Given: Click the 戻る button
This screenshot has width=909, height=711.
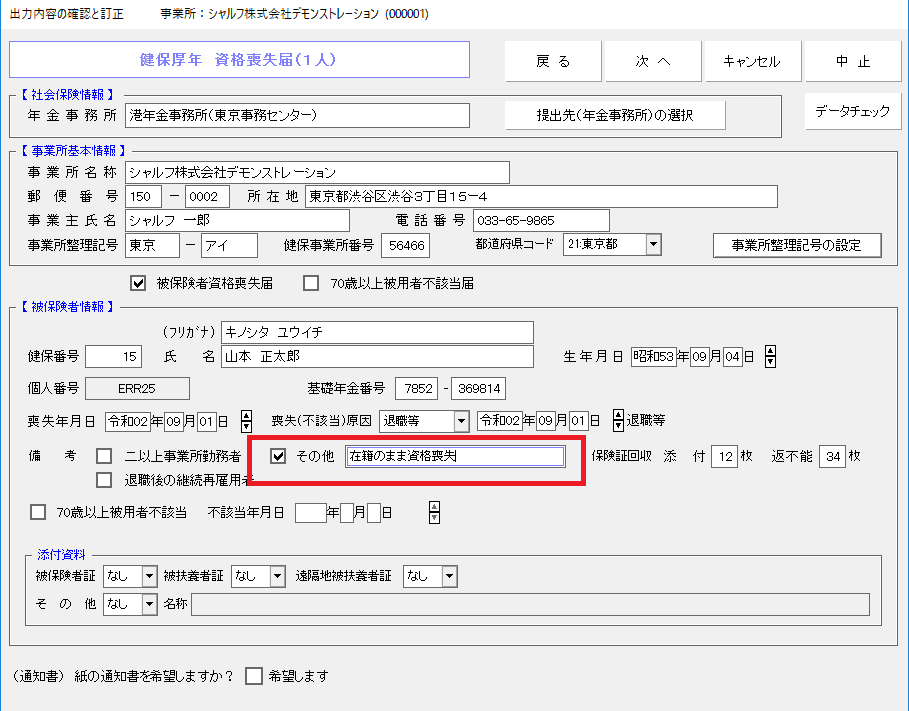Looking at the screenshot, I should tap(553, 61).
